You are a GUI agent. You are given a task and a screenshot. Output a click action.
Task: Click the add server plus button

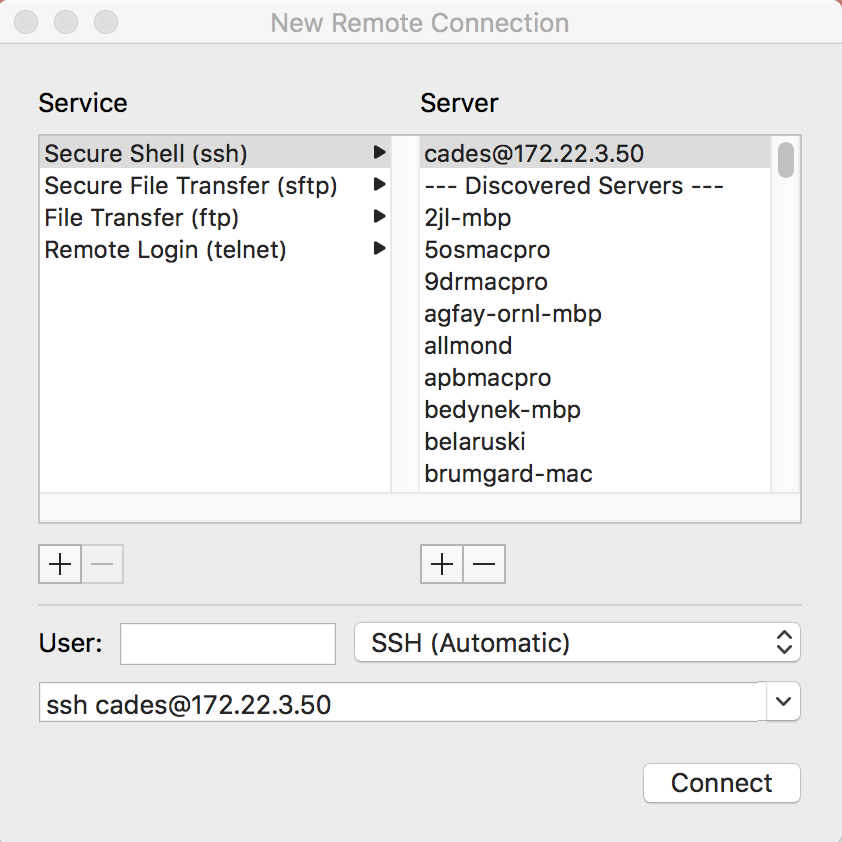pos(441,565)
